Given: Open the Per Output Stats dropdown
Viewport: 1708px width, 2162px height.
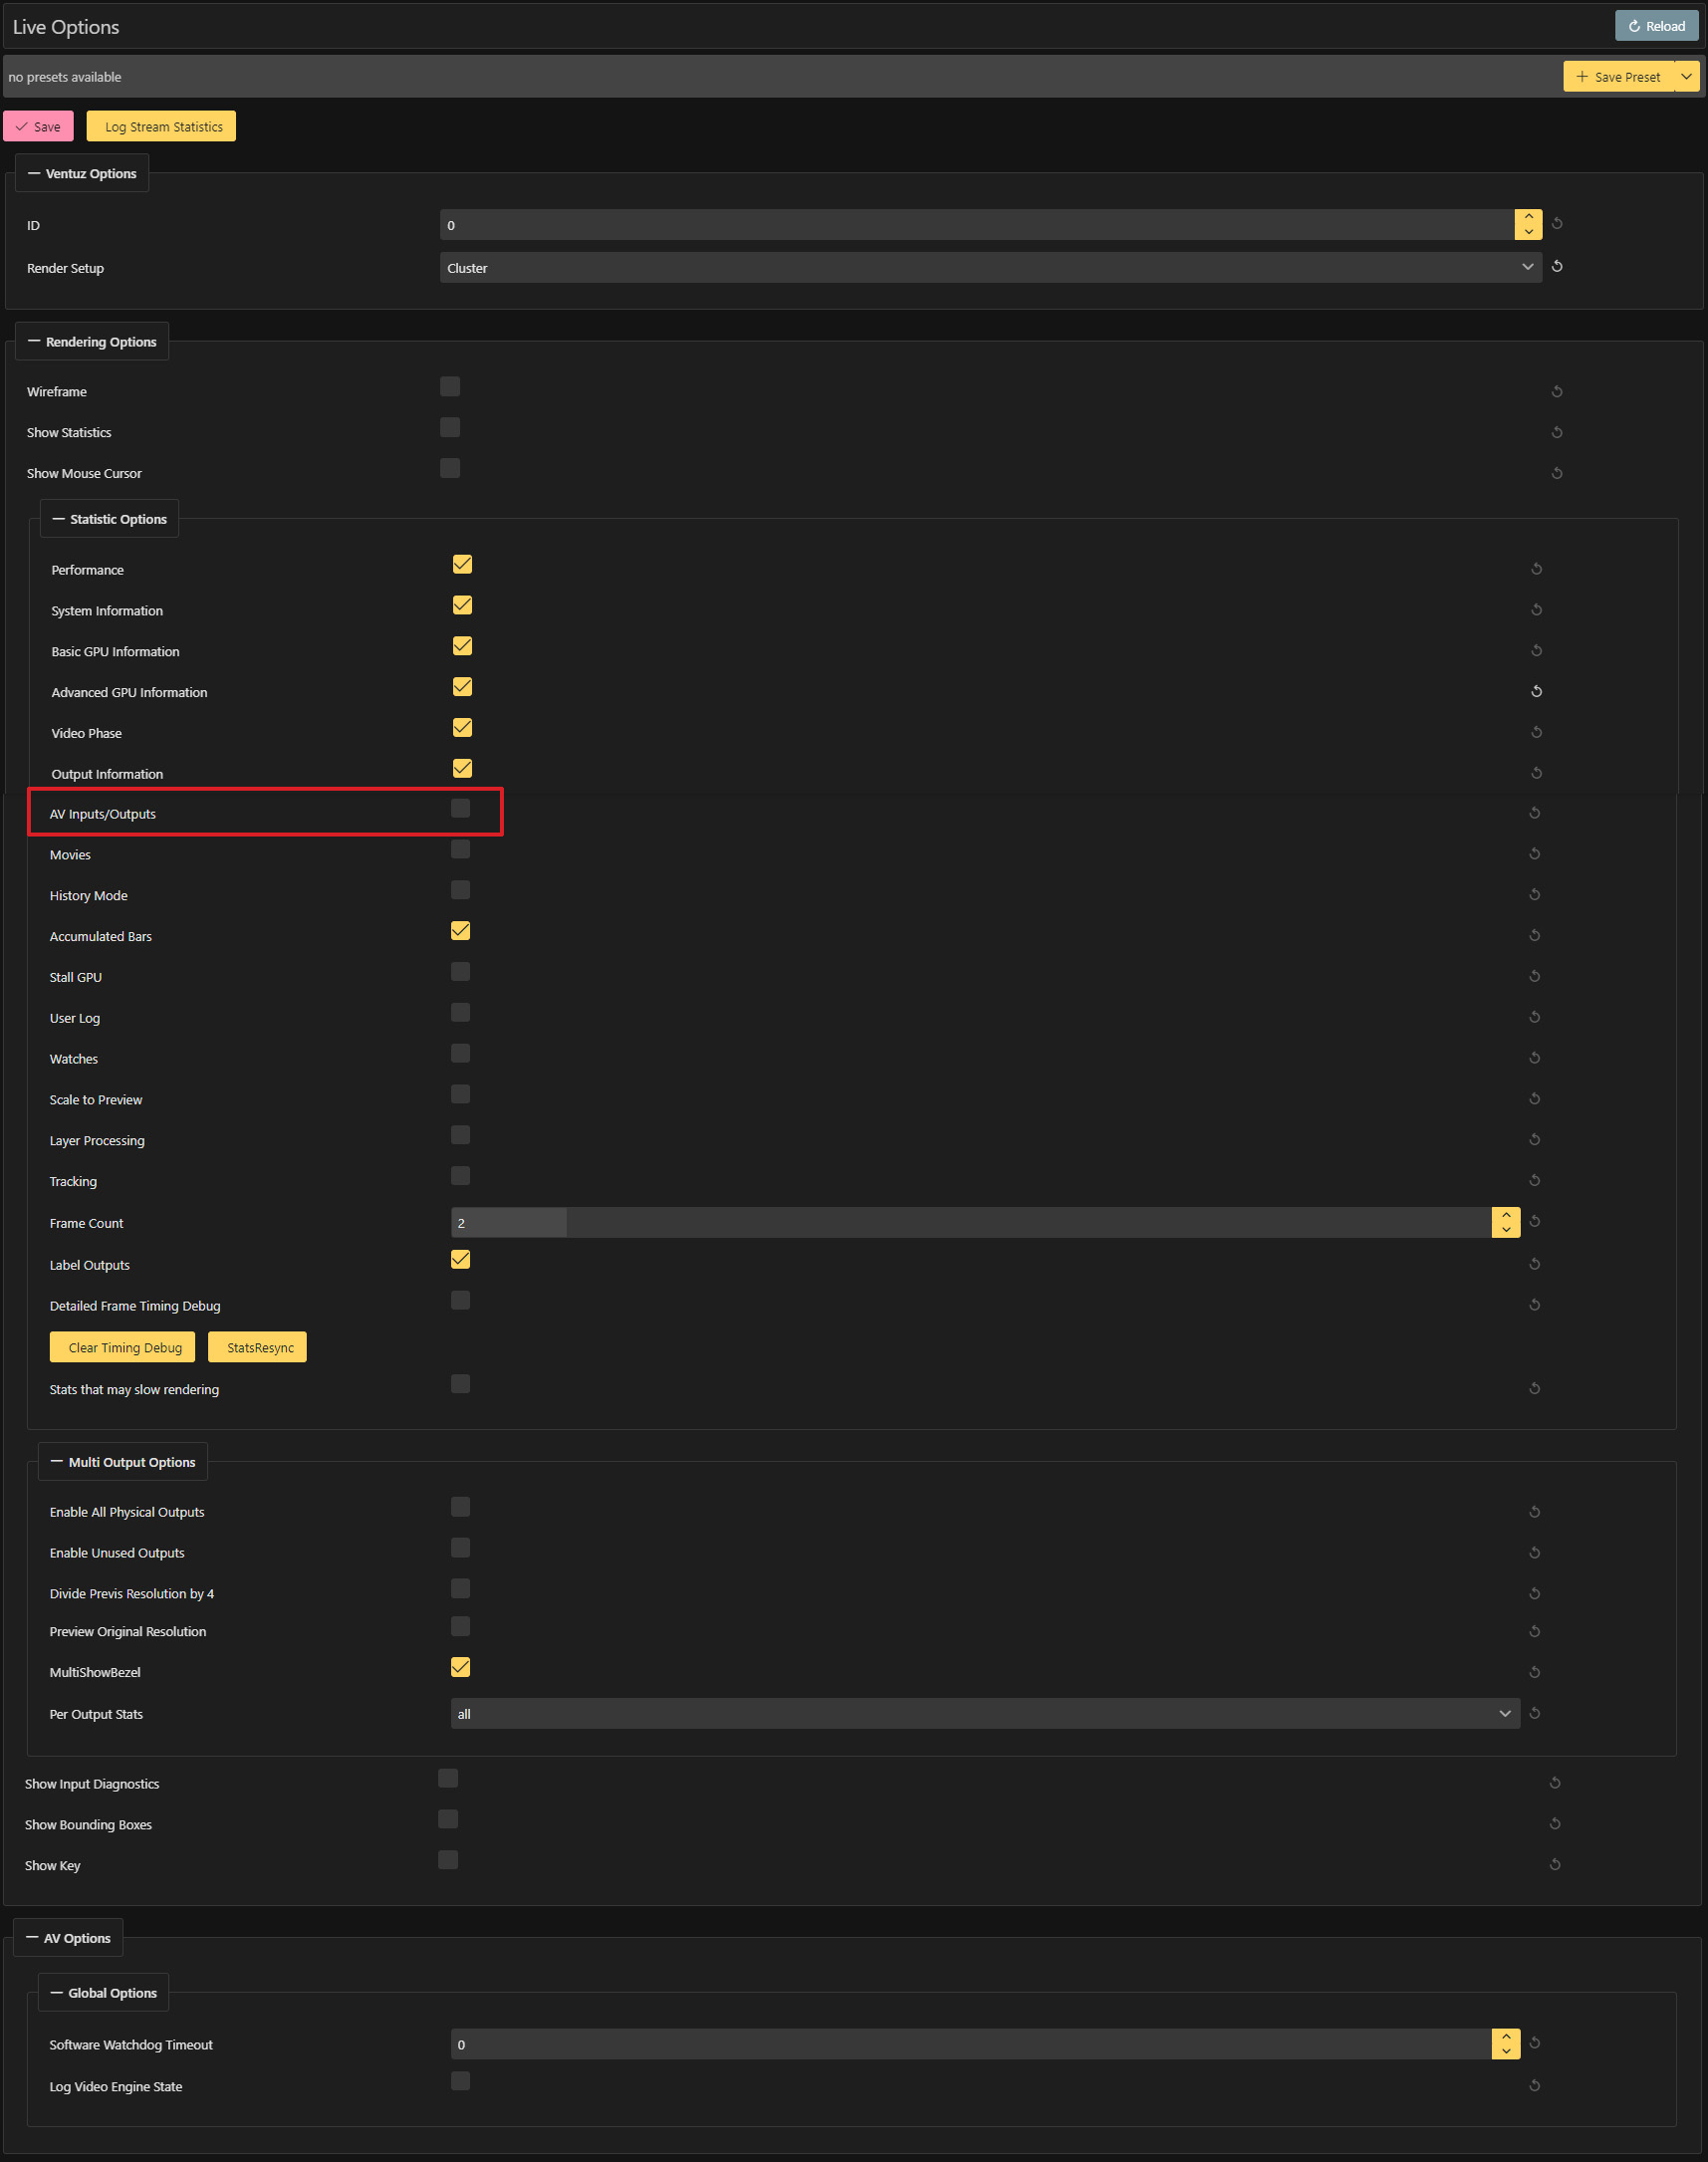Looking at the screenshot, I should pyautogui.click(x=985, y=1713).
